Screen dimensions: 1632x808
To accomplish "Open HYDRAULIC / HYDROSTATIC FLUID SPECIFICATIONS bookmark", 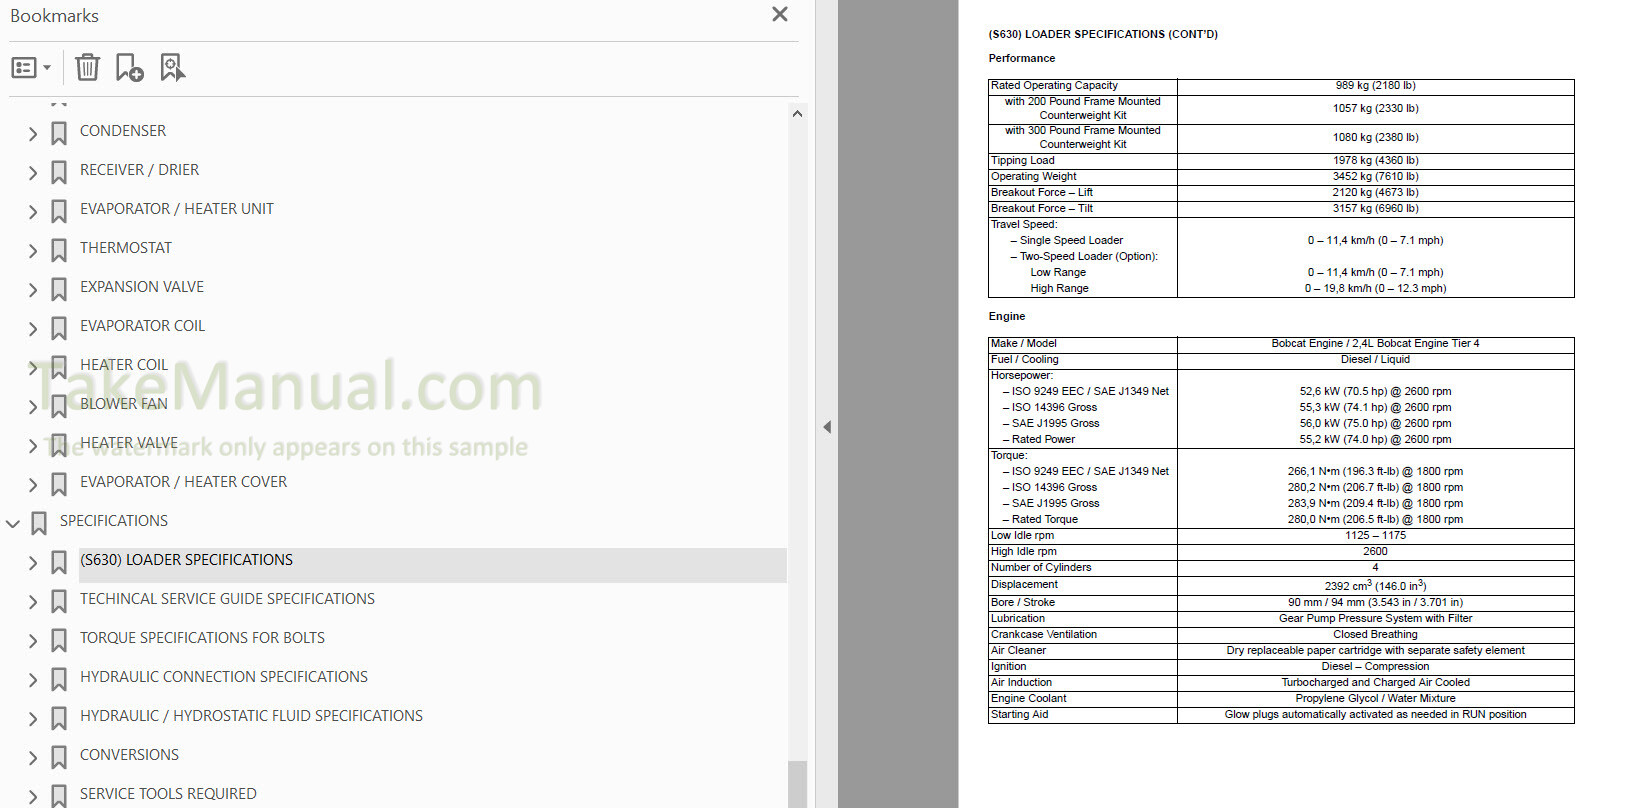I will [x=251, y=716].
